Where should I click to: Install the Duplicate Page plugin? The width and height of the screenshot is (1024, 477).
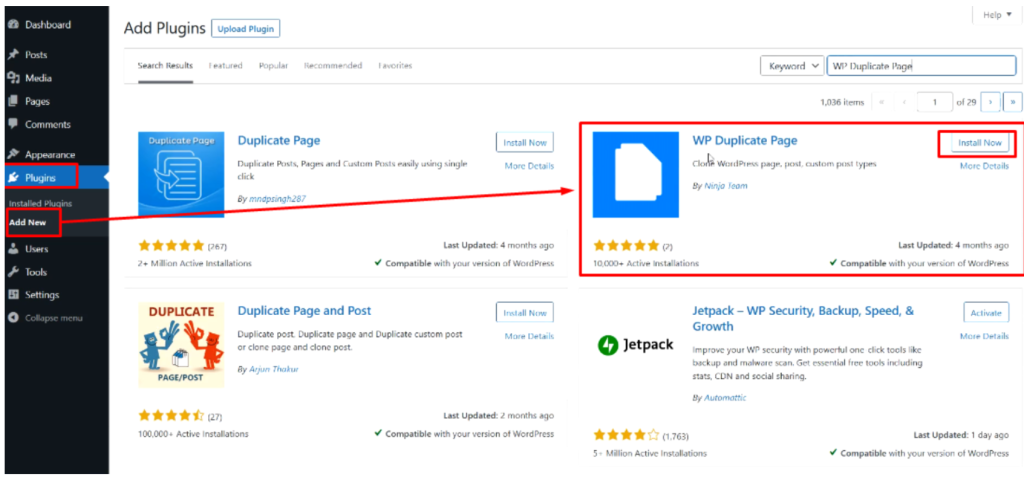point(524,142)
